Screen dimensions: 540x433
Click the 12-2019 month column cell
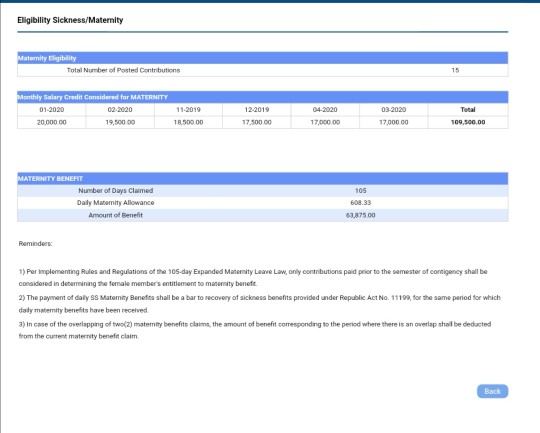click(x=257, y=110)
